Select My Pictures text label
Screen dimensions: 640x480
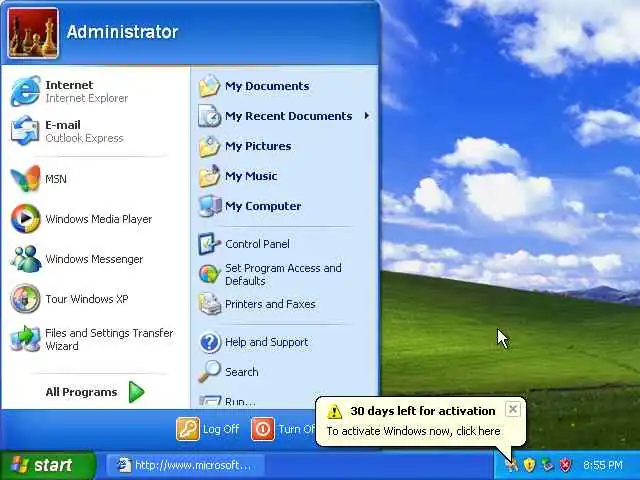tap(258, 146)
